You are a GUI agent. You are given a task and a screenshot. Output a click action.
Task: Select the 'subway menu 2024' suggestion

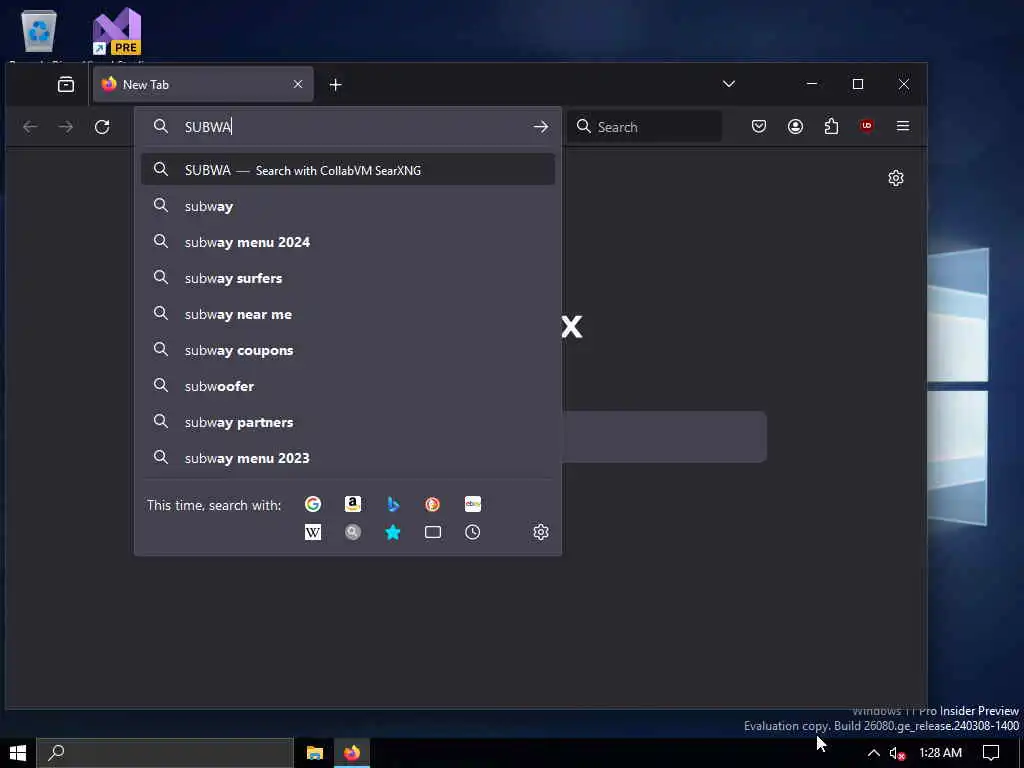click(348, 242)
